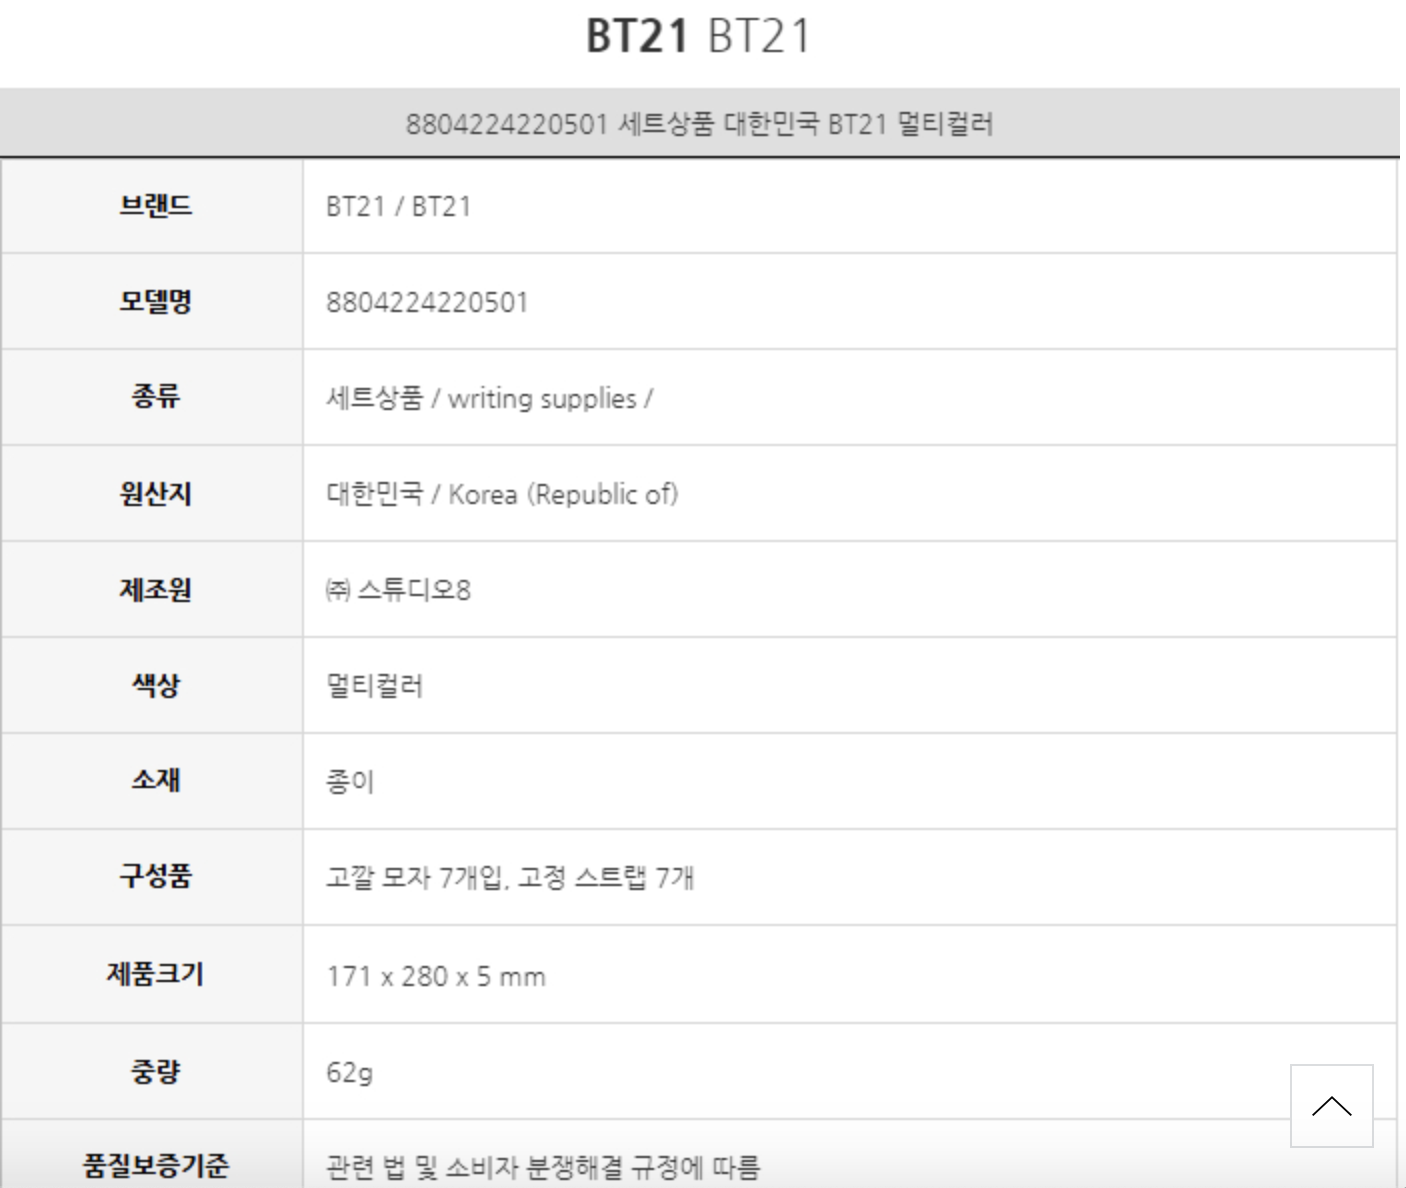The width and height of the screenshot is (1406, 1188).
Task: Click the 종이 material value
Action: [350, 782]
